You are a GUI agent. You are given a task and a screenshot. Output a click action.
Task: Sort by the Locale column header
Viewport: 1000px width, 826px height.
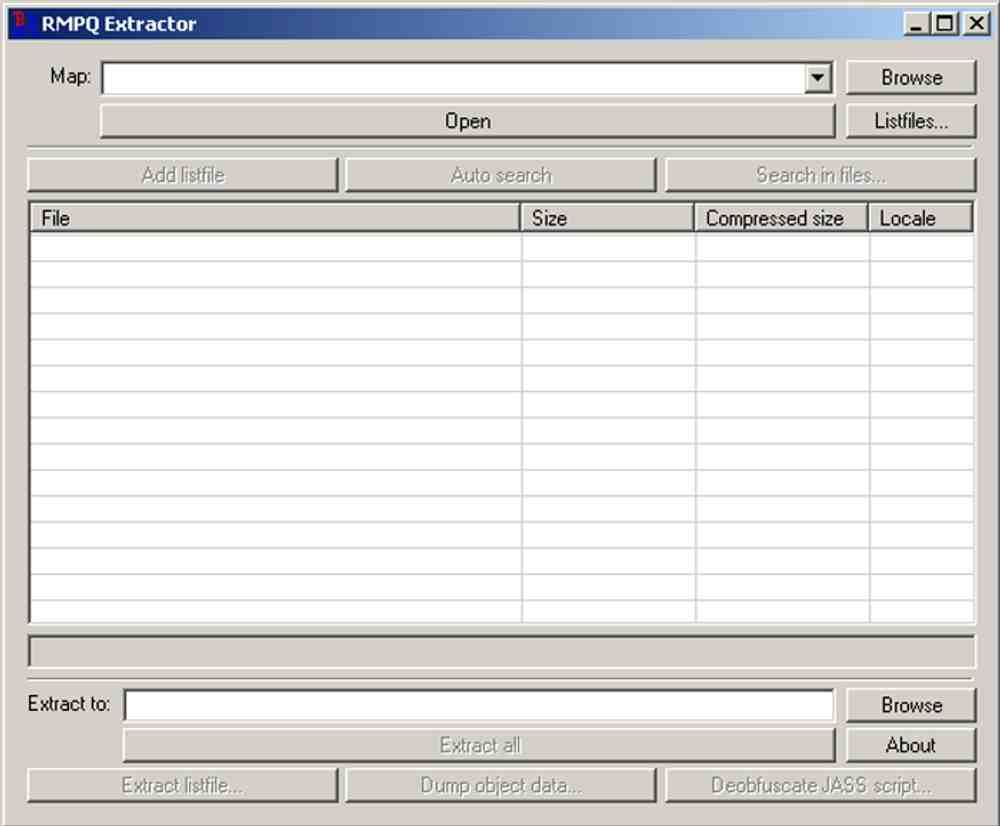point(921,218)
